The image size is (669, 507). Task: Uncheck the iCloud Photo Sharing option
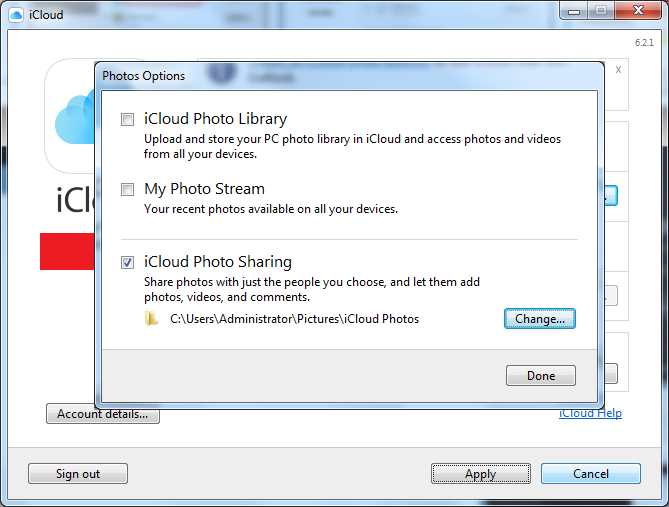[x=127, y=263]
